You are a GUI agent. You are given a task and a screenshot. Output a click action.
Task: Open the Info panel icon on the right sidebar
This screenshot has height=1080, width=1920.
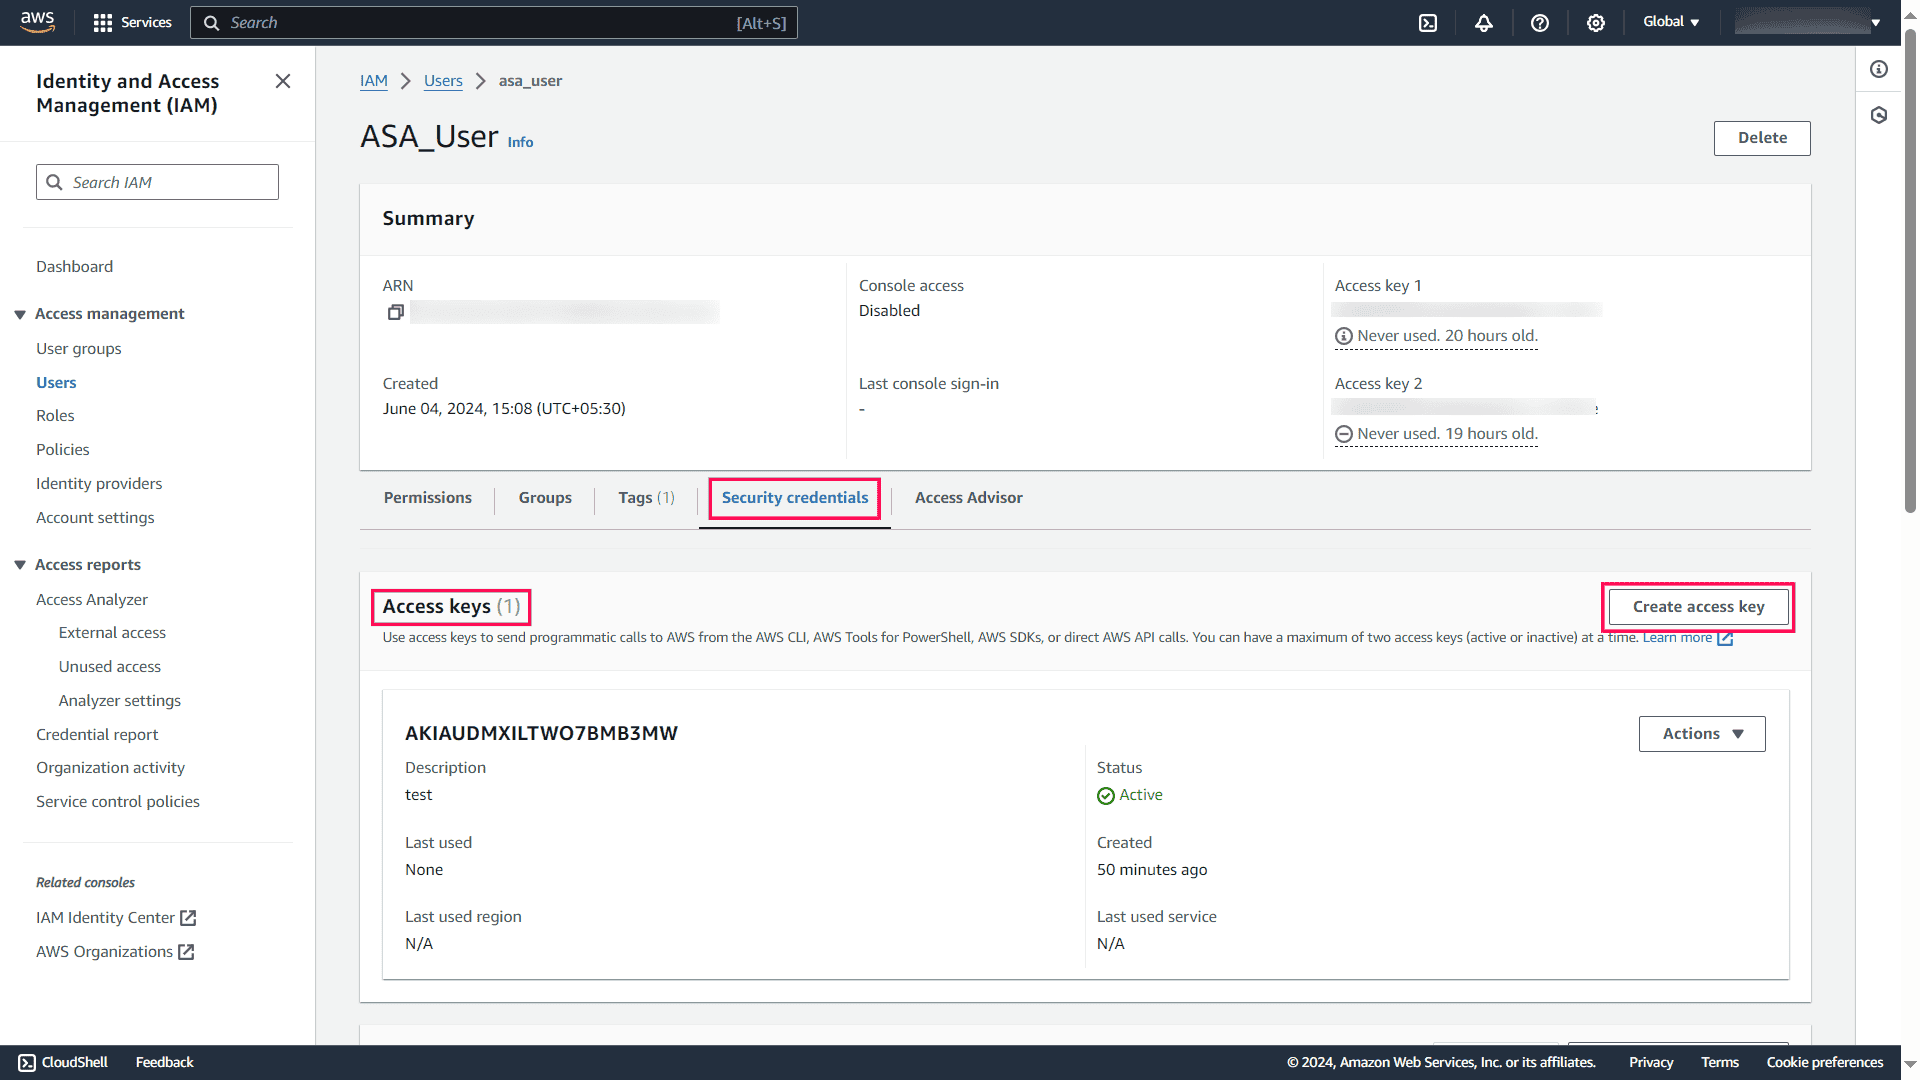[1878, 69]
